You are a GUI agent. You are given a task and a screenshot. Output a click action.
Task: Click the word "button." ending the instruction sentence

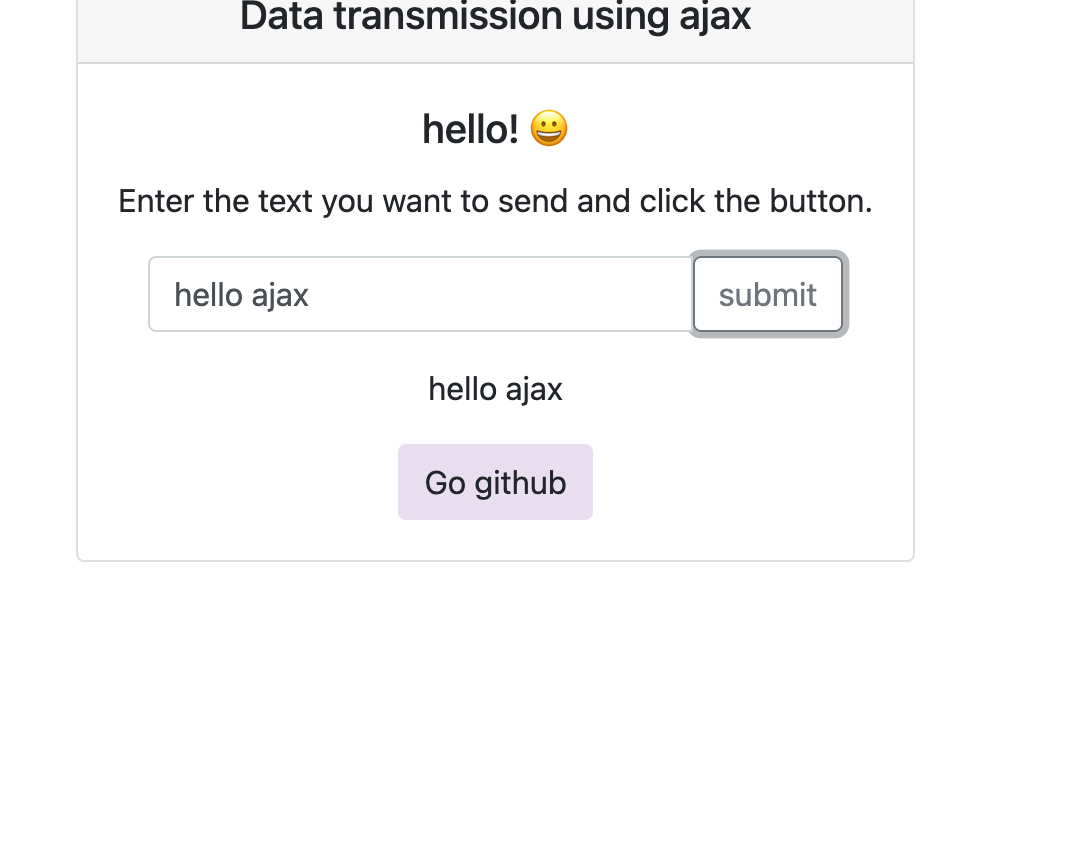pos(821,202)
